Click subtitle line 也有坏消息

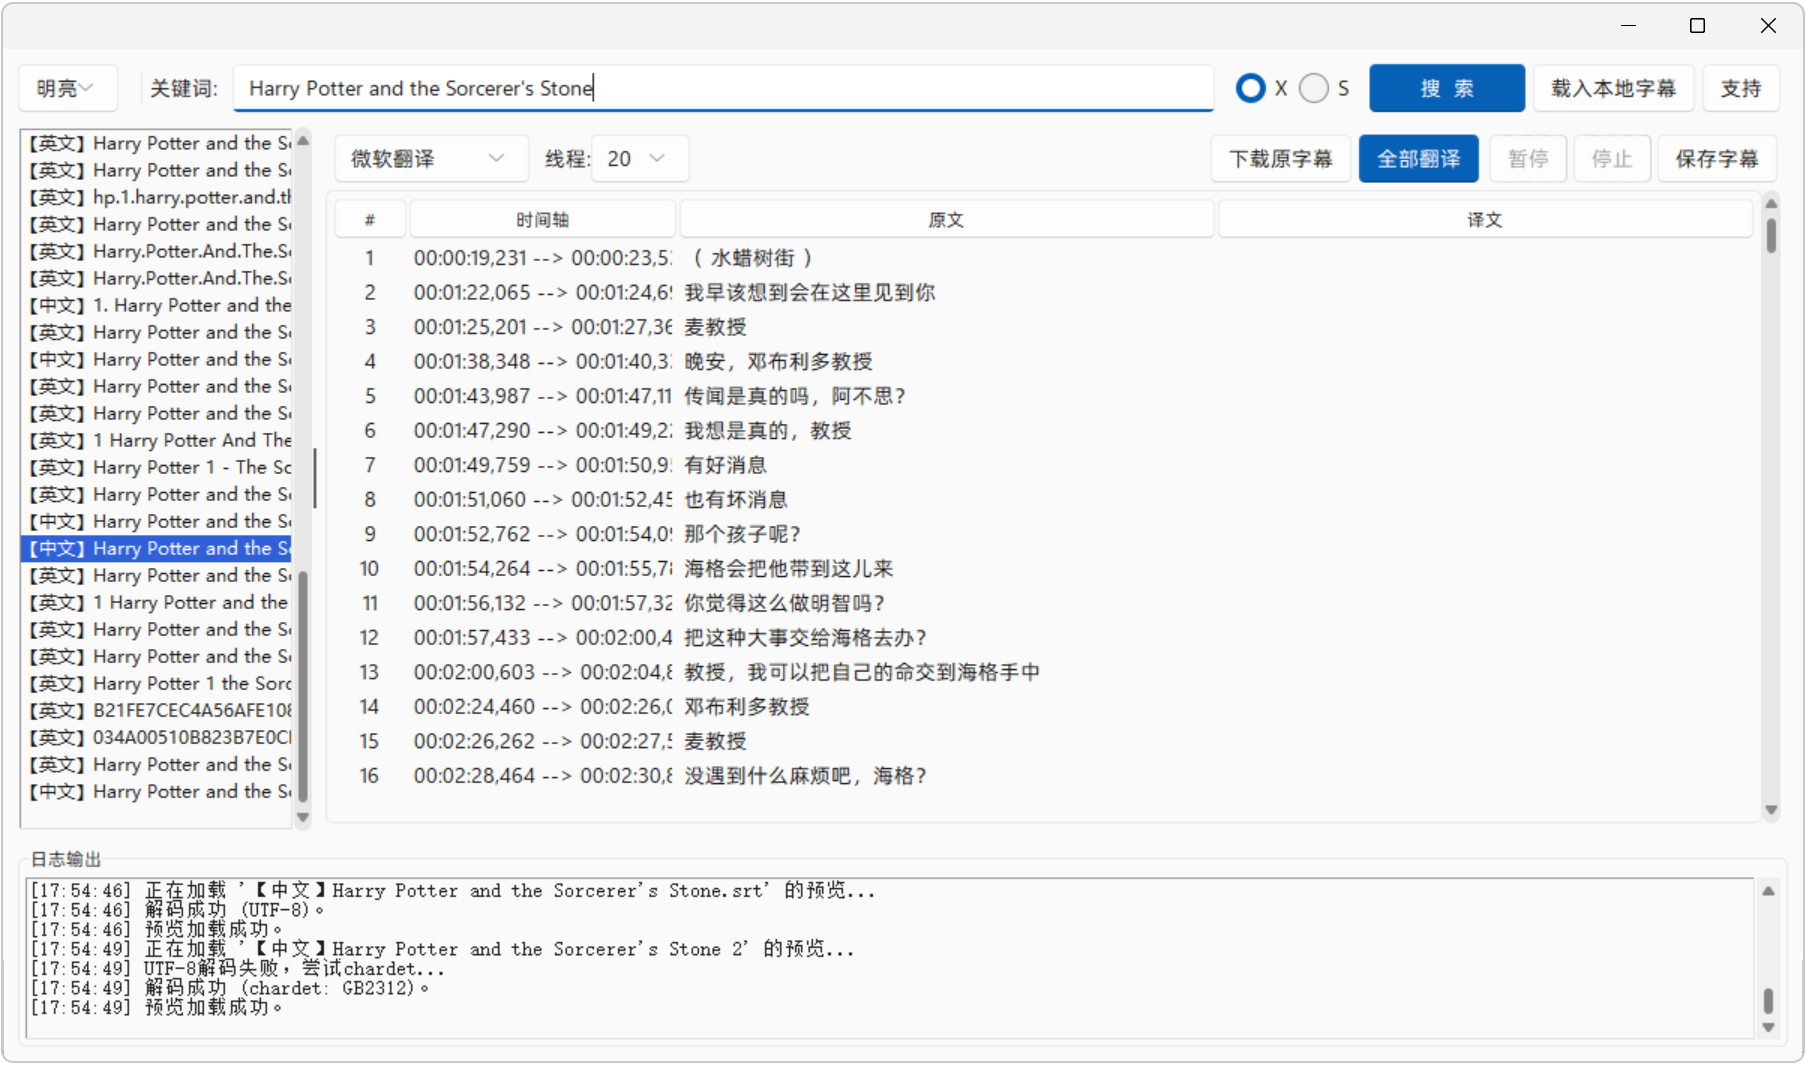click(736, 499)
